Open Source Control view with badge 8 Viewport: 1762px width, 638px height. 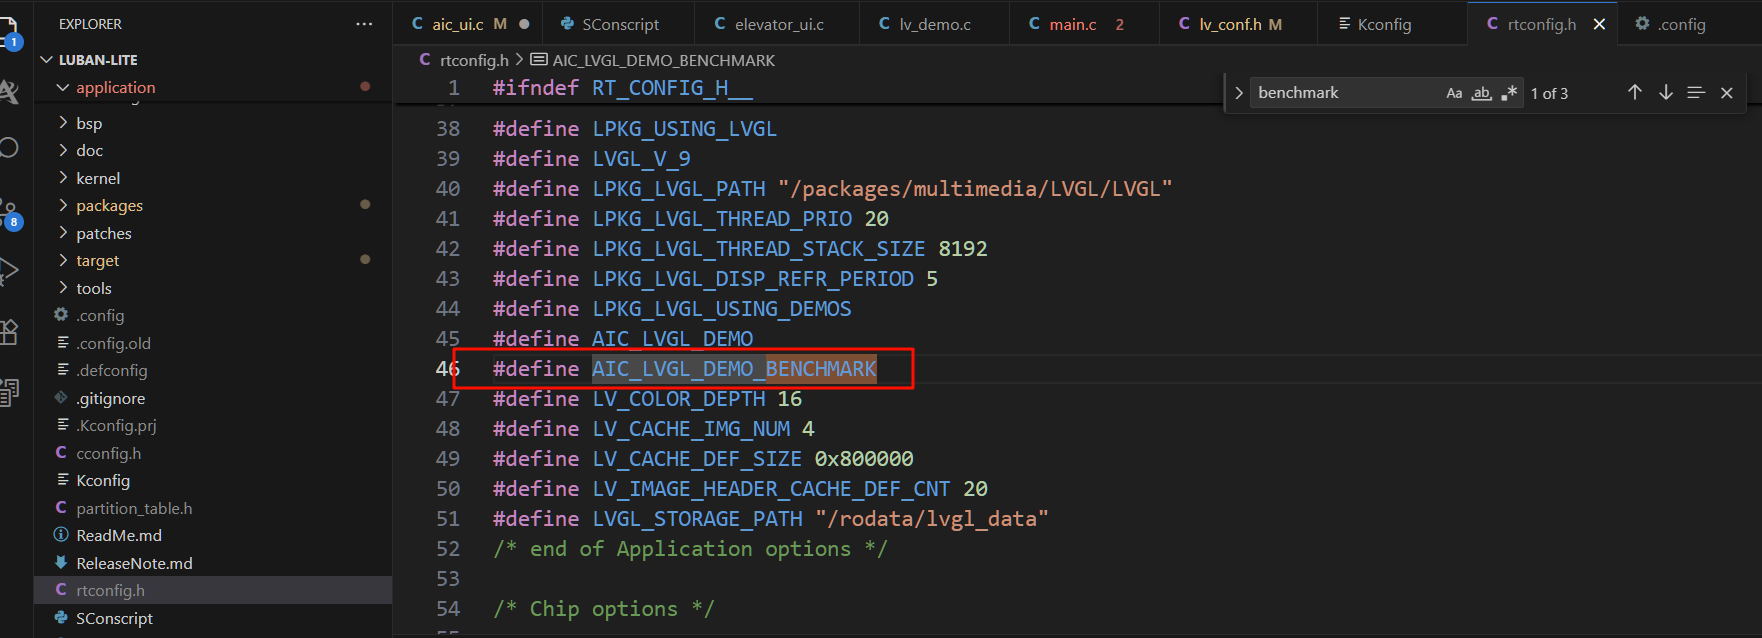click(x=9, y=214)
